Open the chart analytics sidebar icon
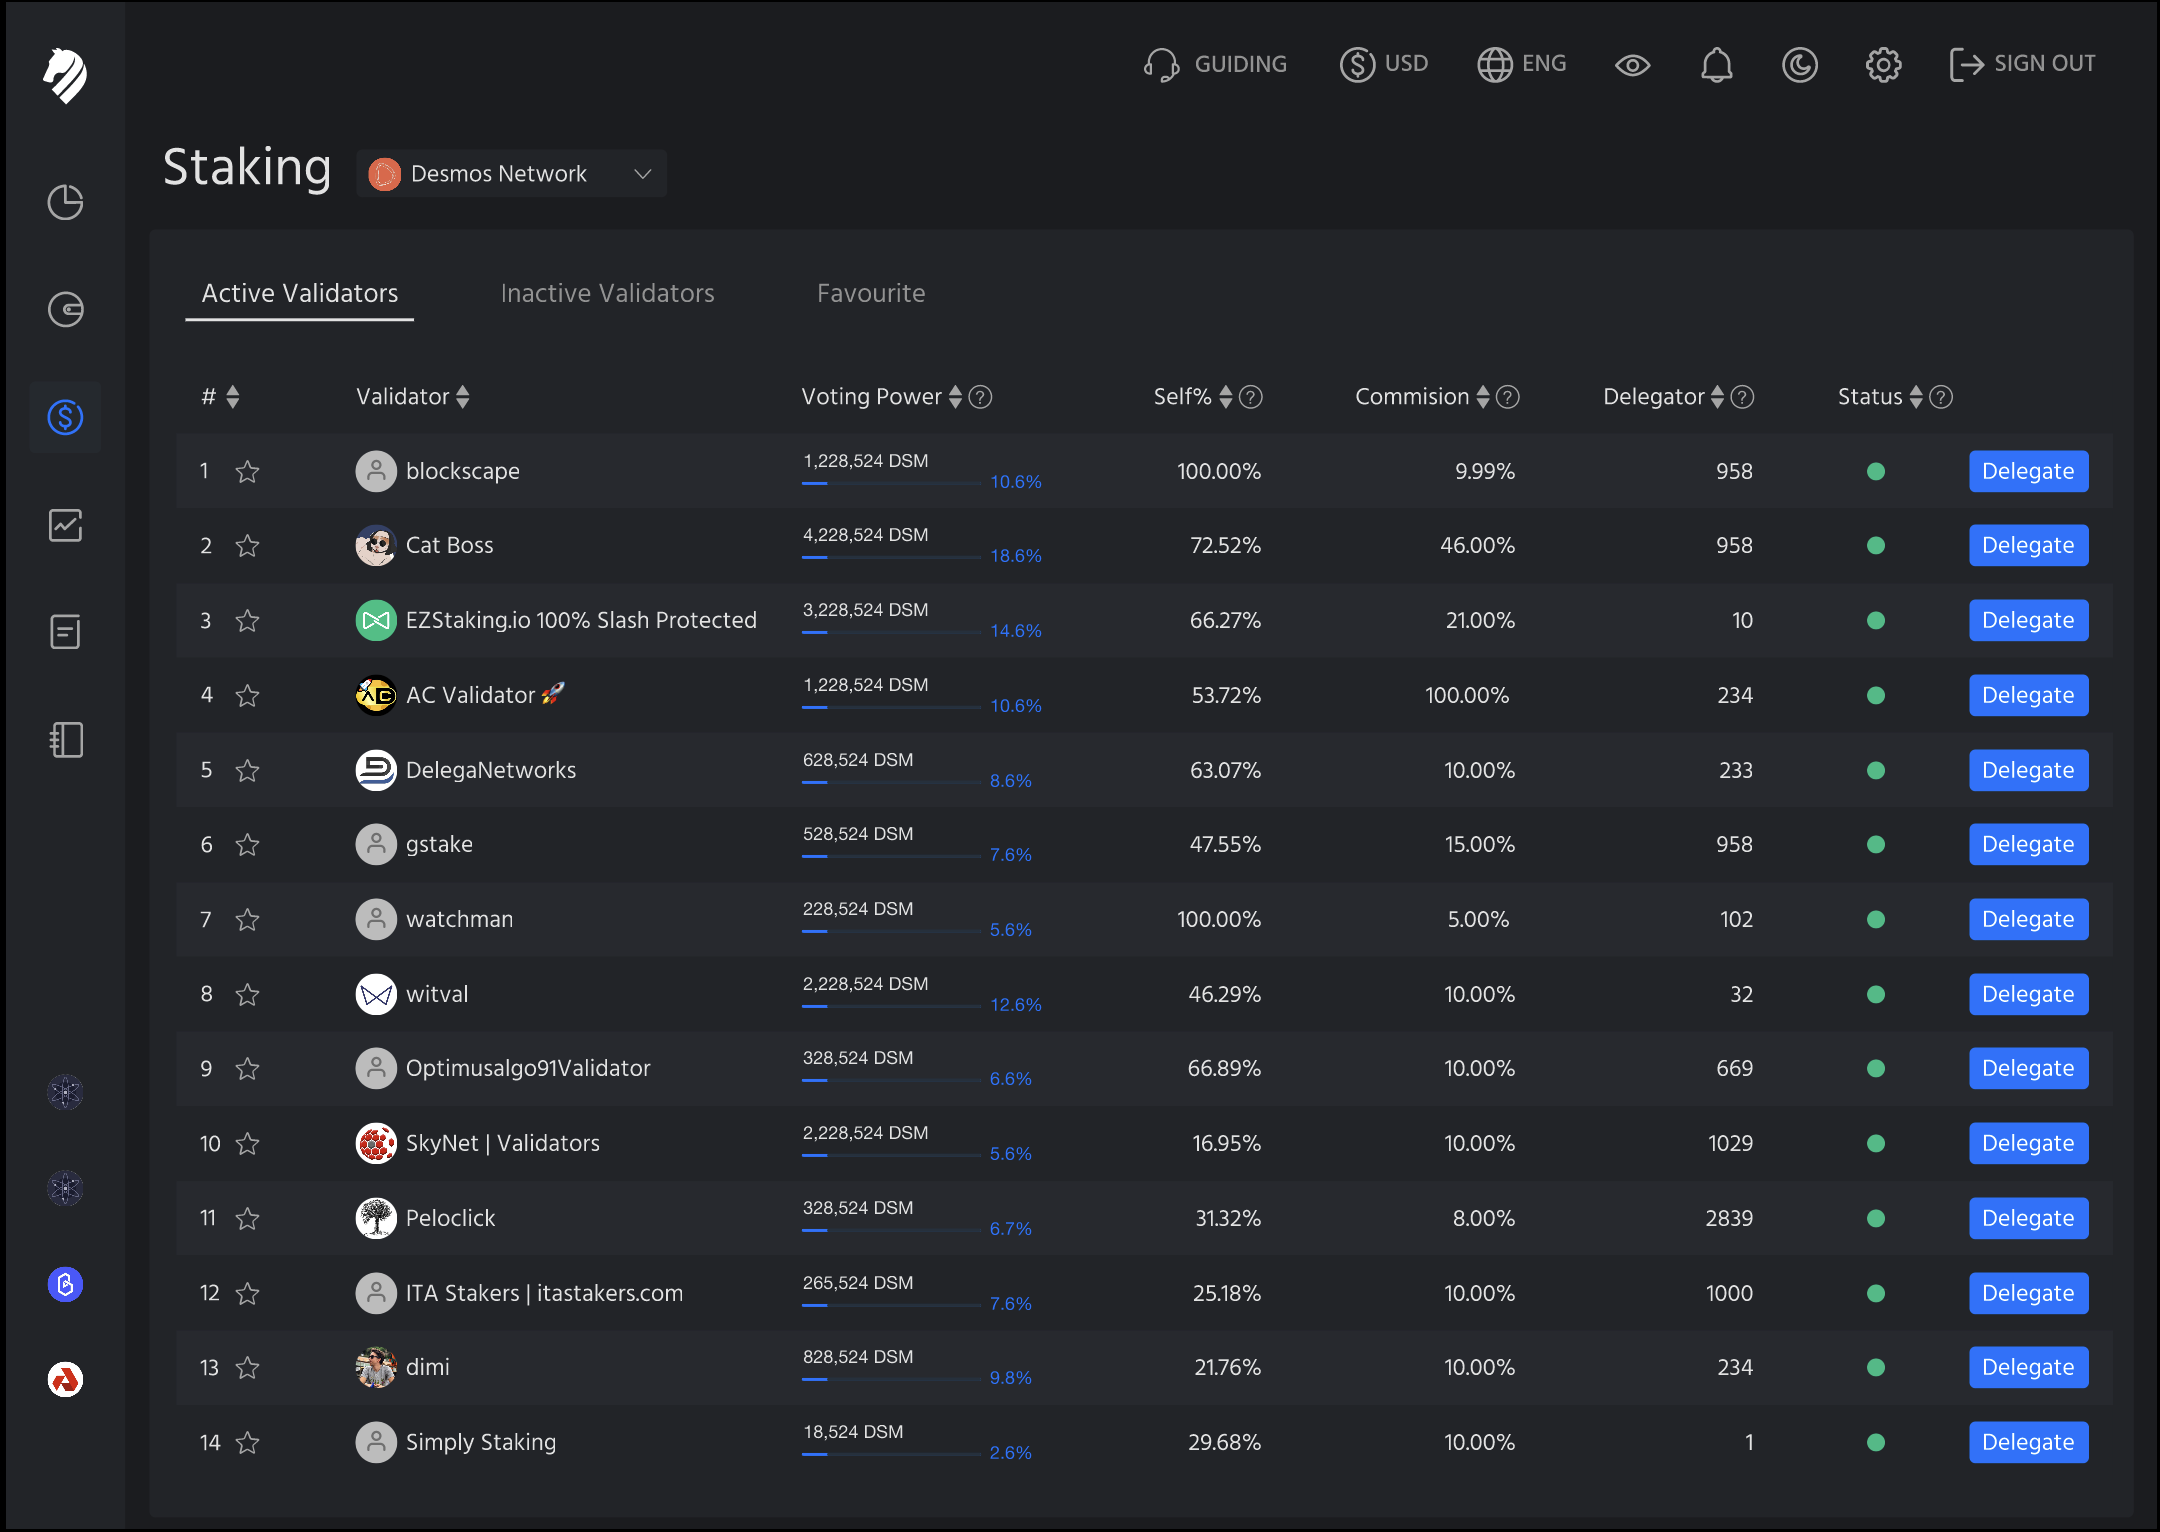The width and height of the screenshot is (2160, 1532). pyautogui.click(x=65, y=525)
